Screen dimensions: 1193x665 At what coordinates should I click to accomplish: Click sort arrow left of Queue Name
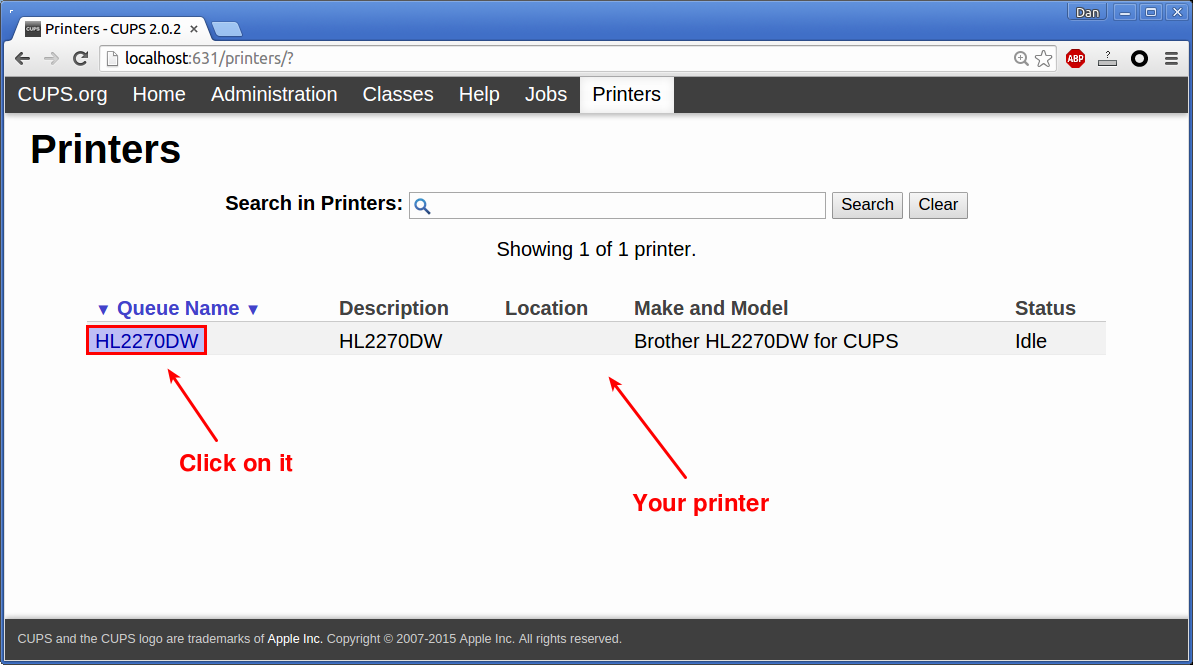click(x=103, y=310)
